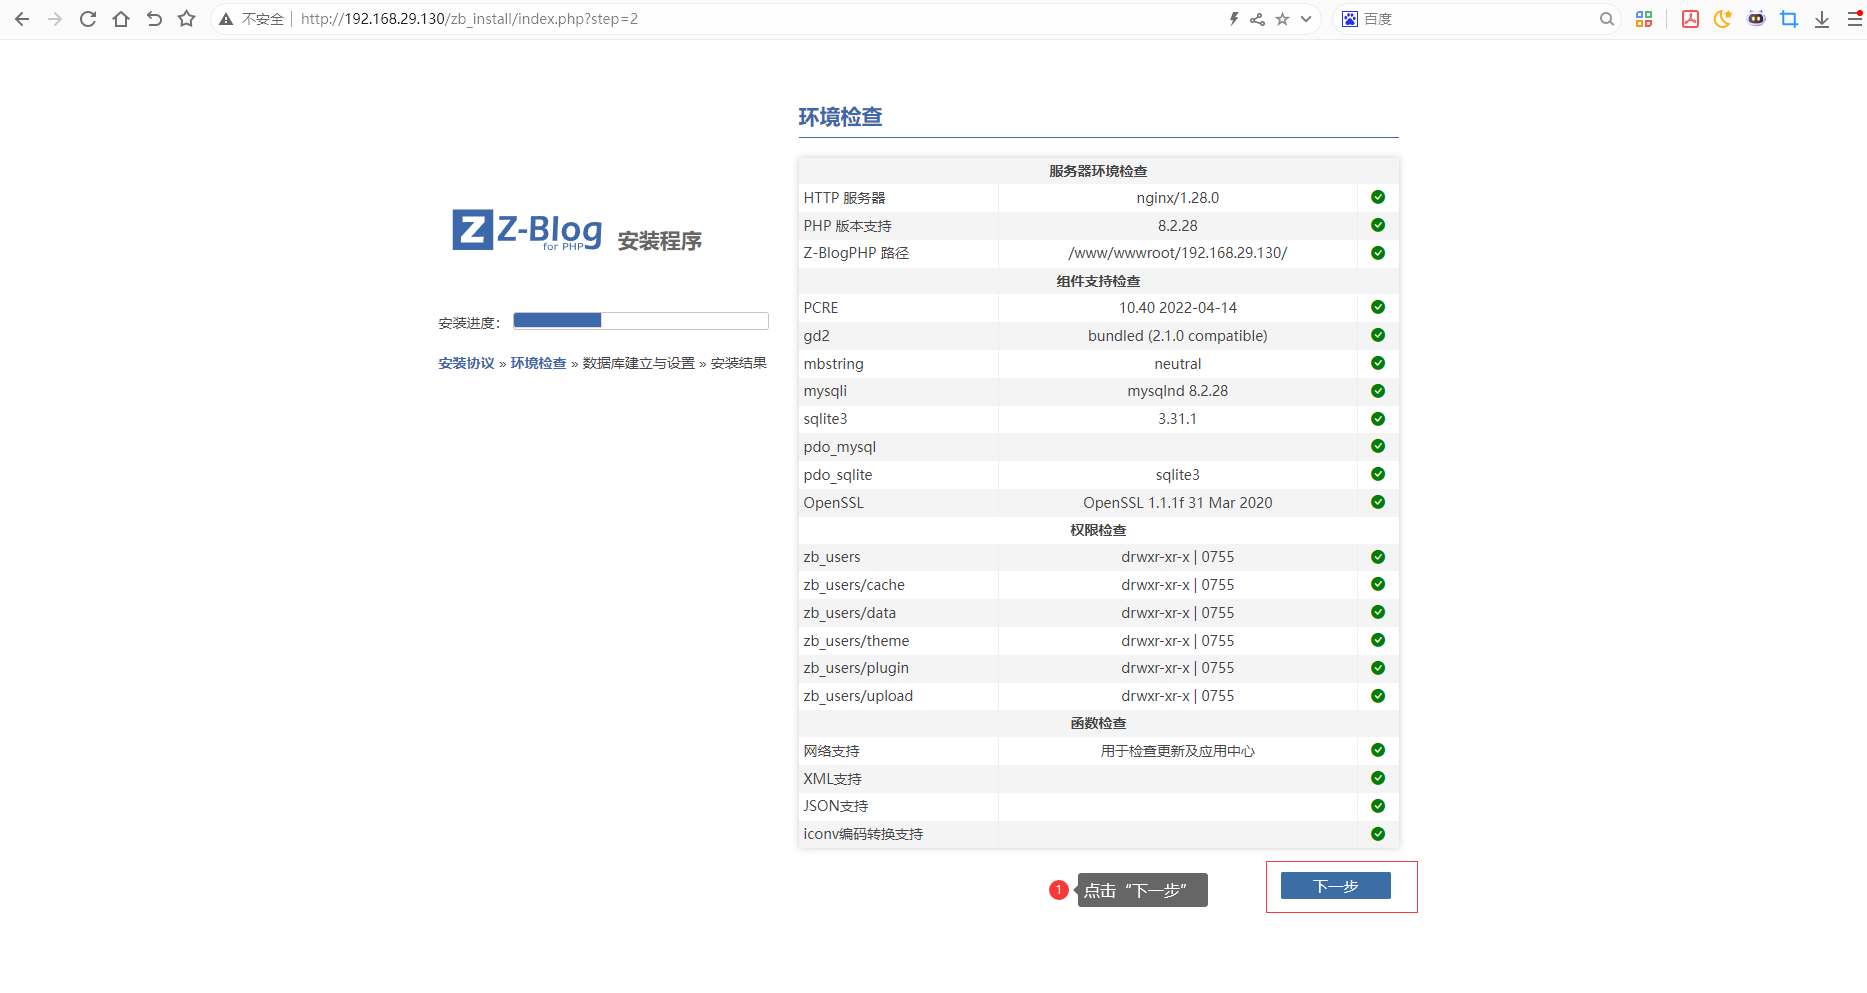Click the 服务器环境检查 section header
The image size is (1867, 993).
click(x=1098, y=171)
